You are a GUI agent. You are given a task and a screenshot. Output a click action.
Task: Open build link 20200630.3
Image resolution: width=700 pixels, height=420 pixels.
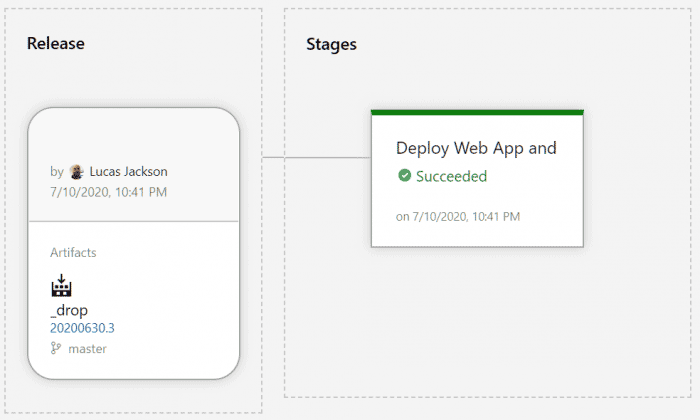[x=82, y=328]
